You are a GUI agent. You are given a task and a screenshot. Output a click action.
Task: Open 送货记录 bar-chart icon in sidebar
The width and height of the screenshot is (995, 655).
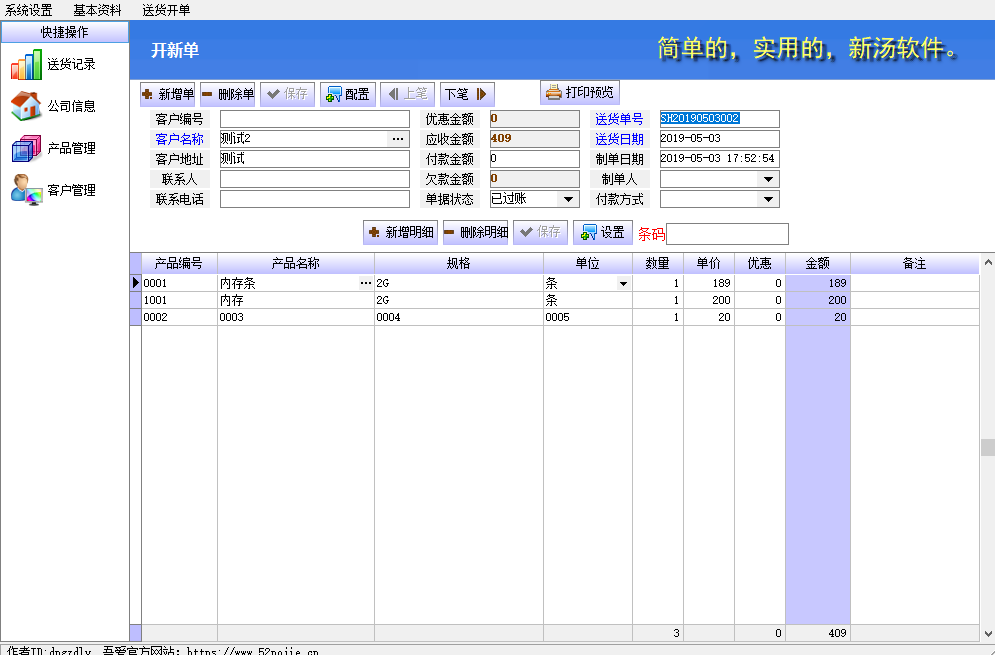coord(26,65)
